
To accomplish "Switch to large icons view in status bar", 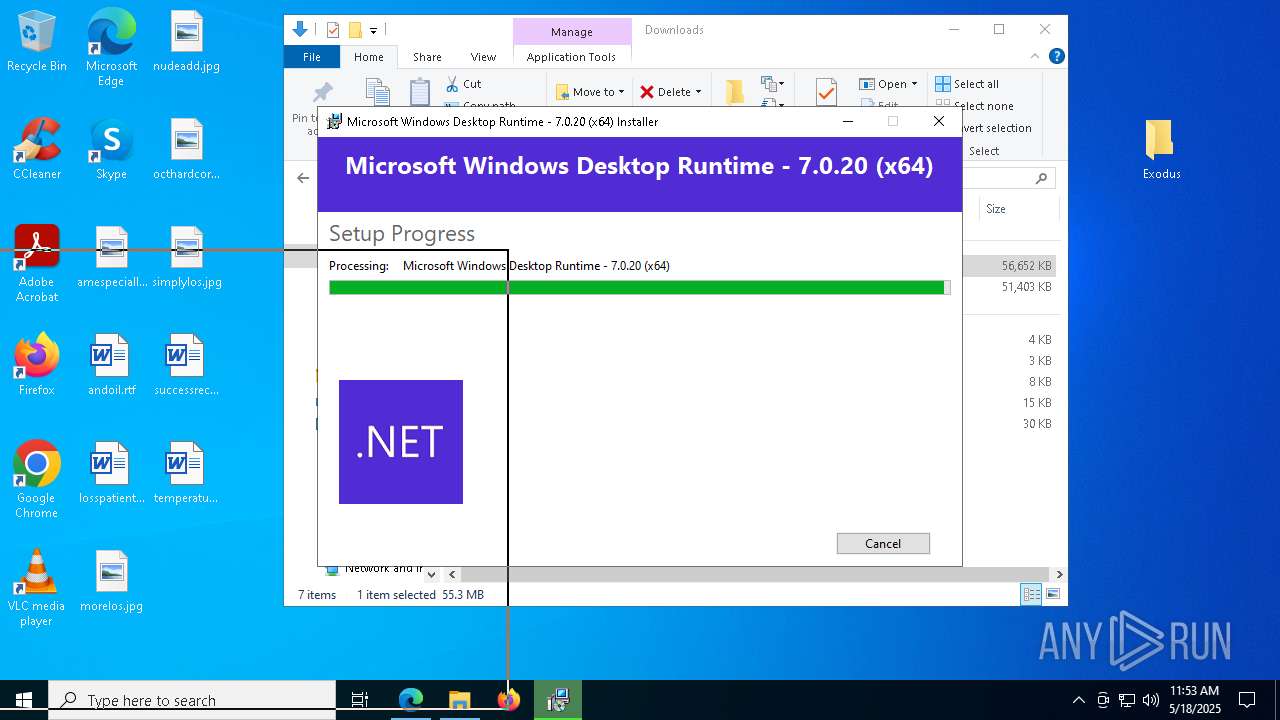I will tap(1052, 594).
